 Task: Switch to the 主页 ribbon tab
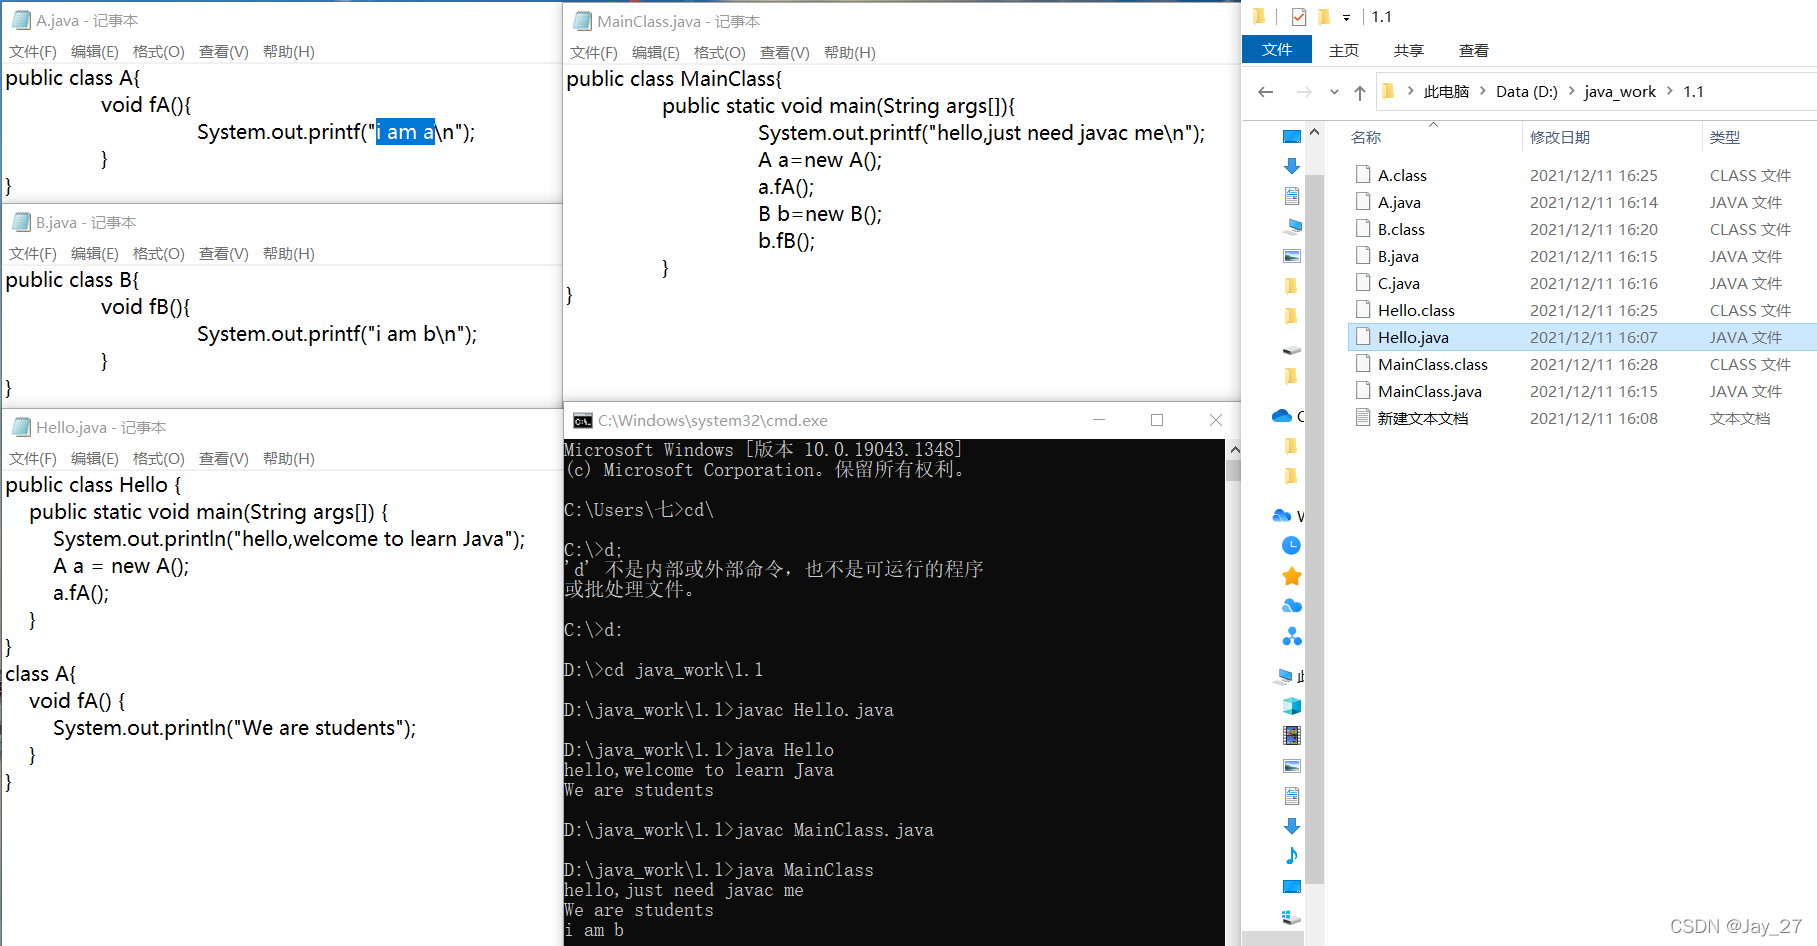pyautogui.click(x=1344, y=49)
